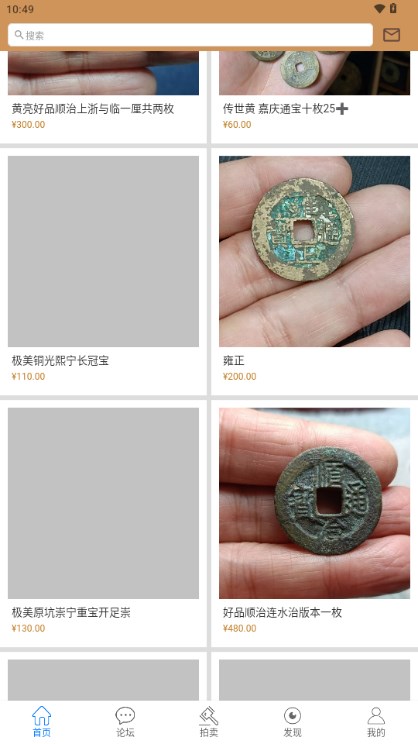Open the grey placeholder image of 极美铜光熙宁长冠宝
418x744 pixels.
103,251
